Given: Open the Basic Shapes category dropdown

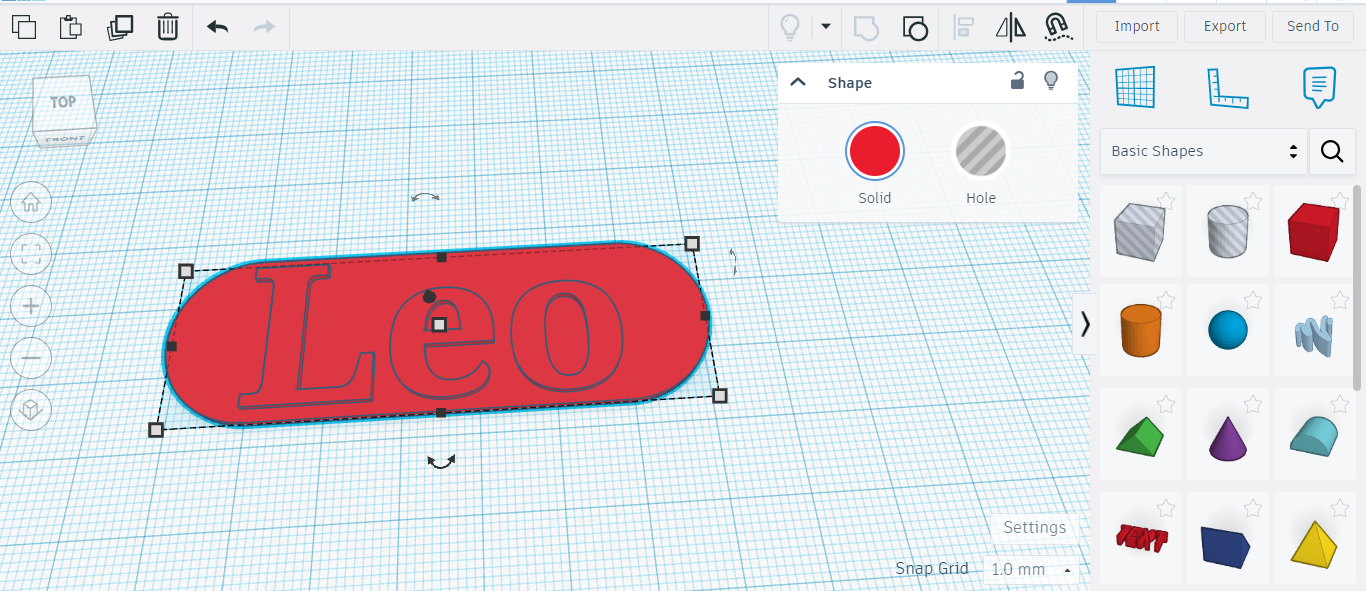Looking at the screenshot, I should 1204,151.
